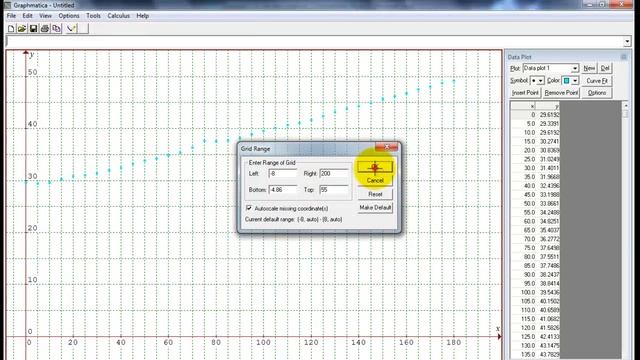Close the Grid Range dialog with X
The height and width of the screenshot is (360, 640).
[x=387, y=147]
